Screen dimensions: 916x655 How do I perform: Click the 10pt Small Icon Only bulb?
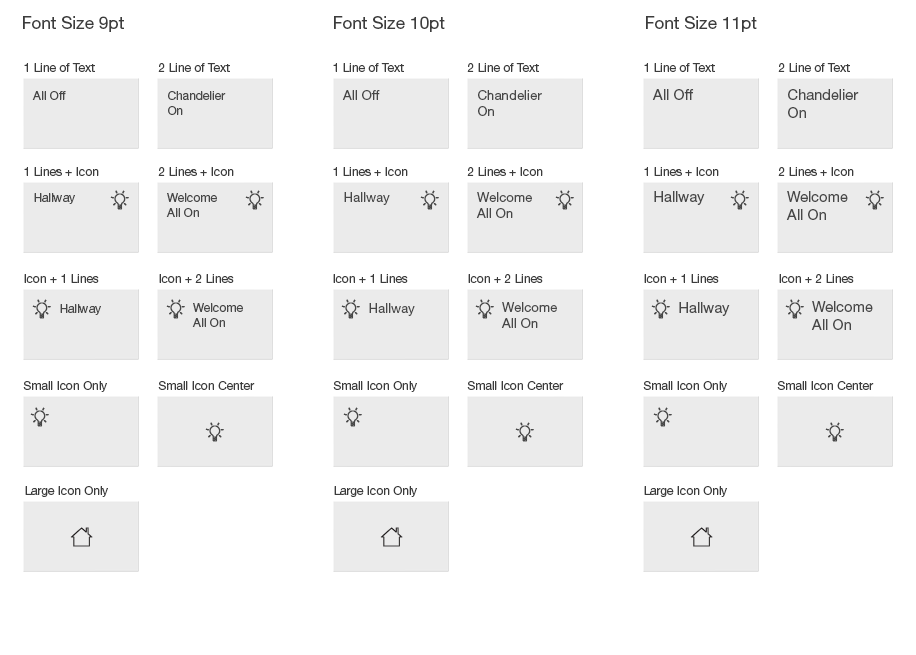coord(353,417)
